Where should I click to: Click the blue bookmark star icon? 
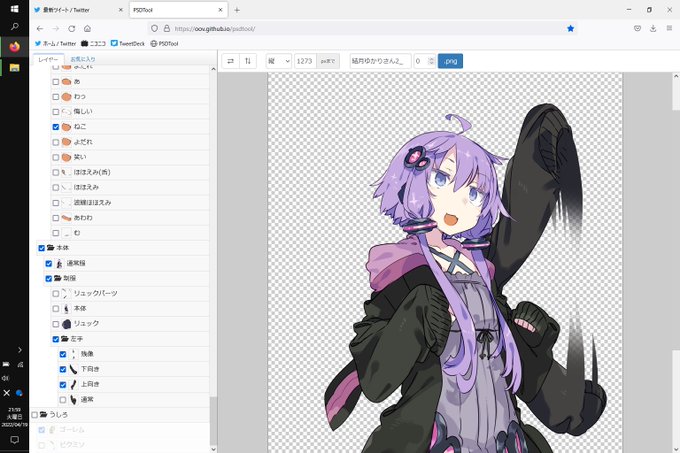[x=570, y=29]
